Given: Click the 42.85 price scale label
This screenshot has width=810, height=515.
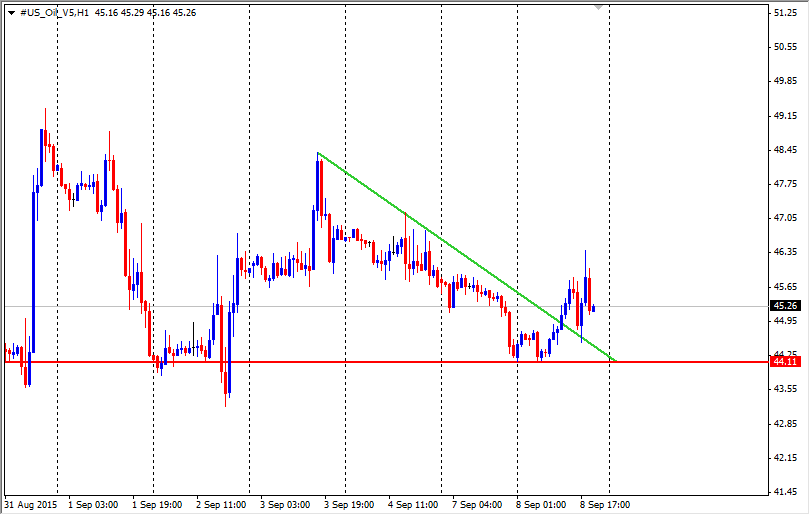Looking at the screenshot, I should coord(785,424).
